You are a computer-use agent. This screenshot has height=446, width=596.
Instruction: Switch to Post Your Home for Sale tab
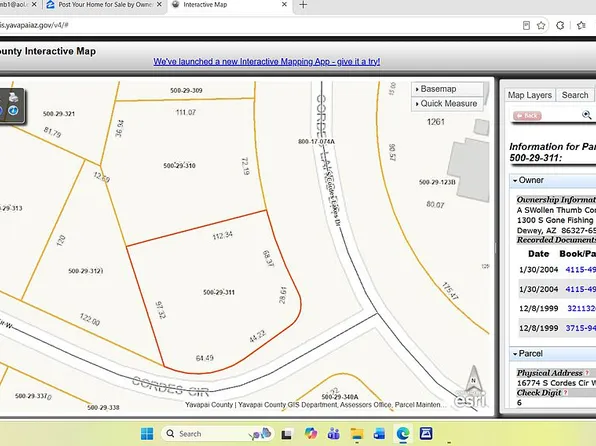pos(105,5)
